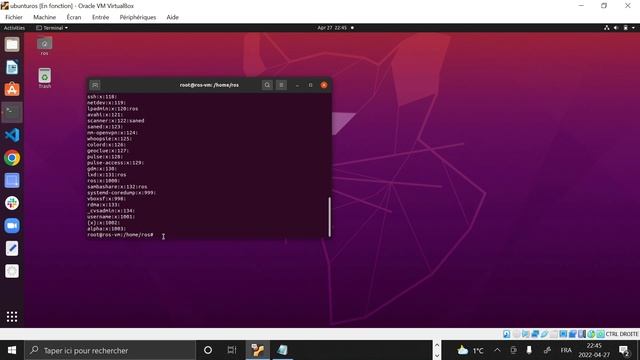Open the terminal hamburger menu
Screen dimensions: 640x360
point(281,85)
